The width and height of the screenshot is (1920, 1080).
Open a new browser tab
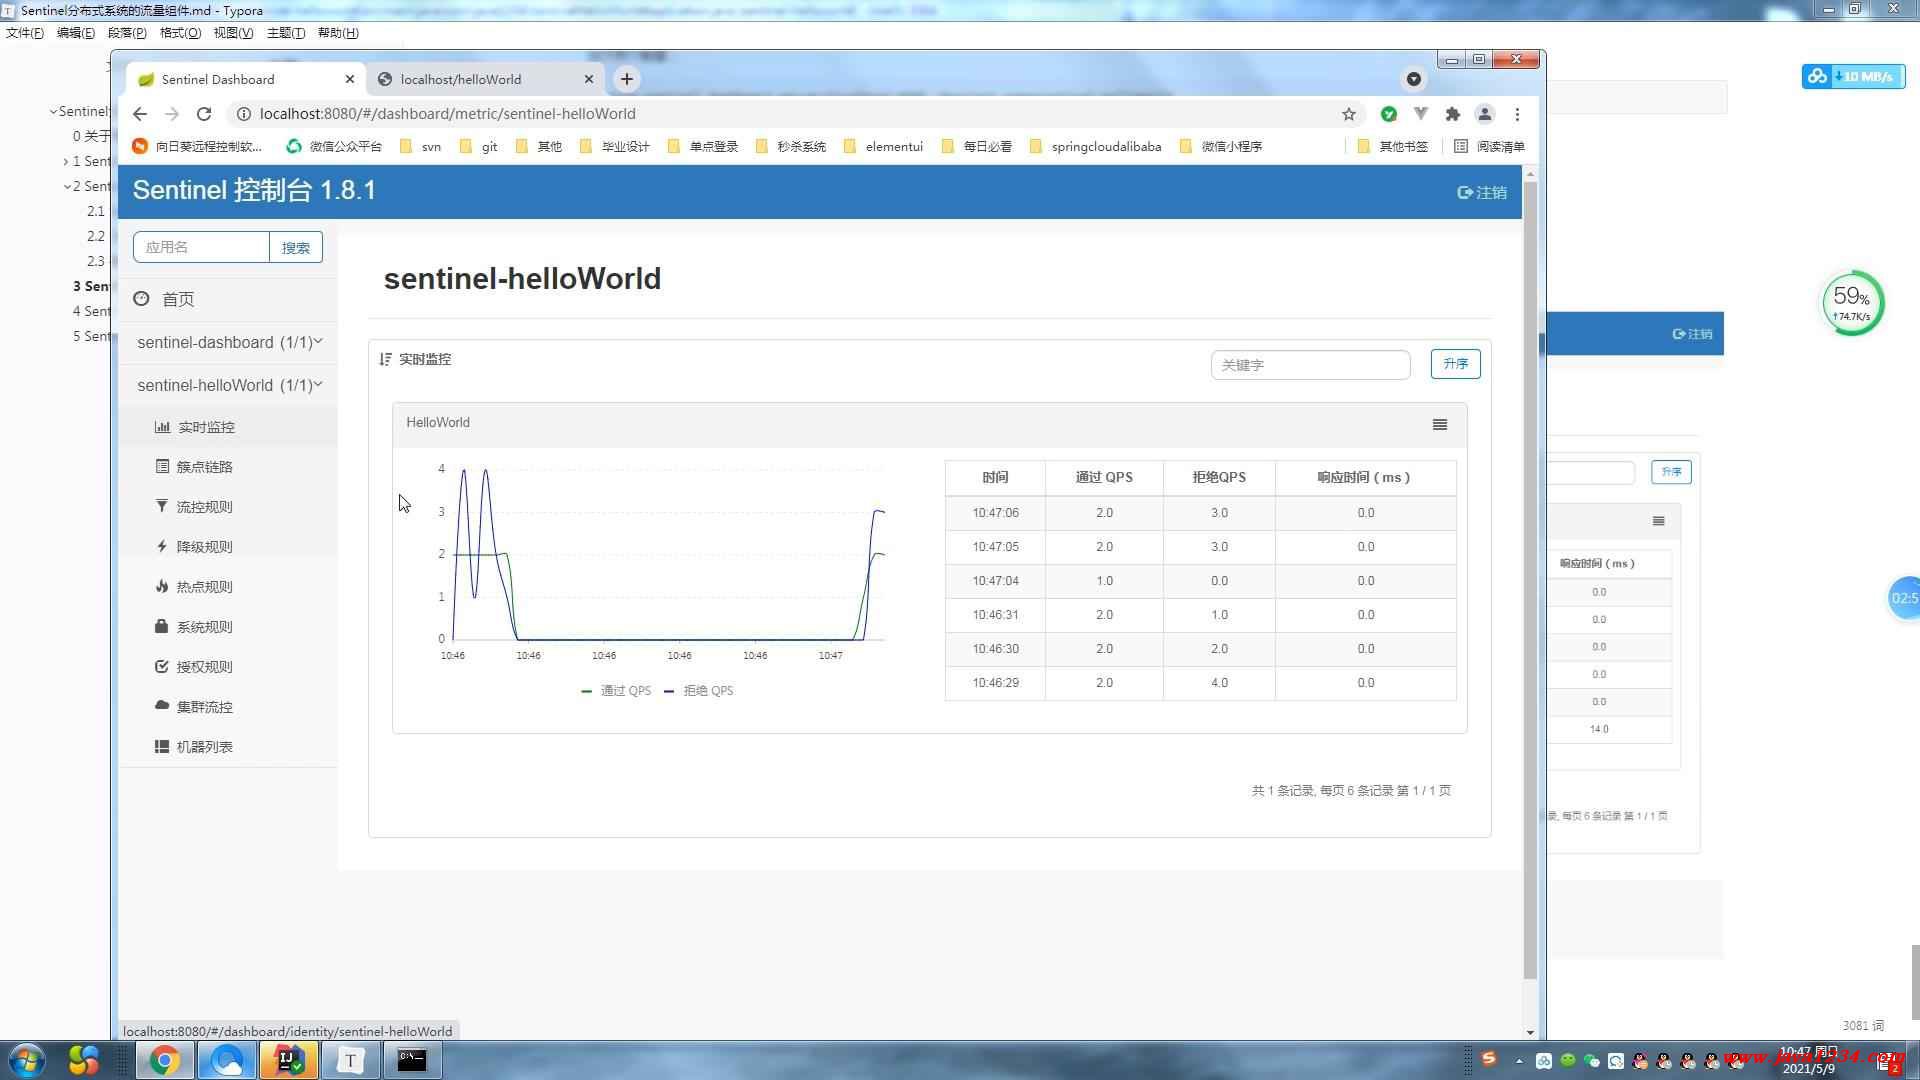[627, 79]
